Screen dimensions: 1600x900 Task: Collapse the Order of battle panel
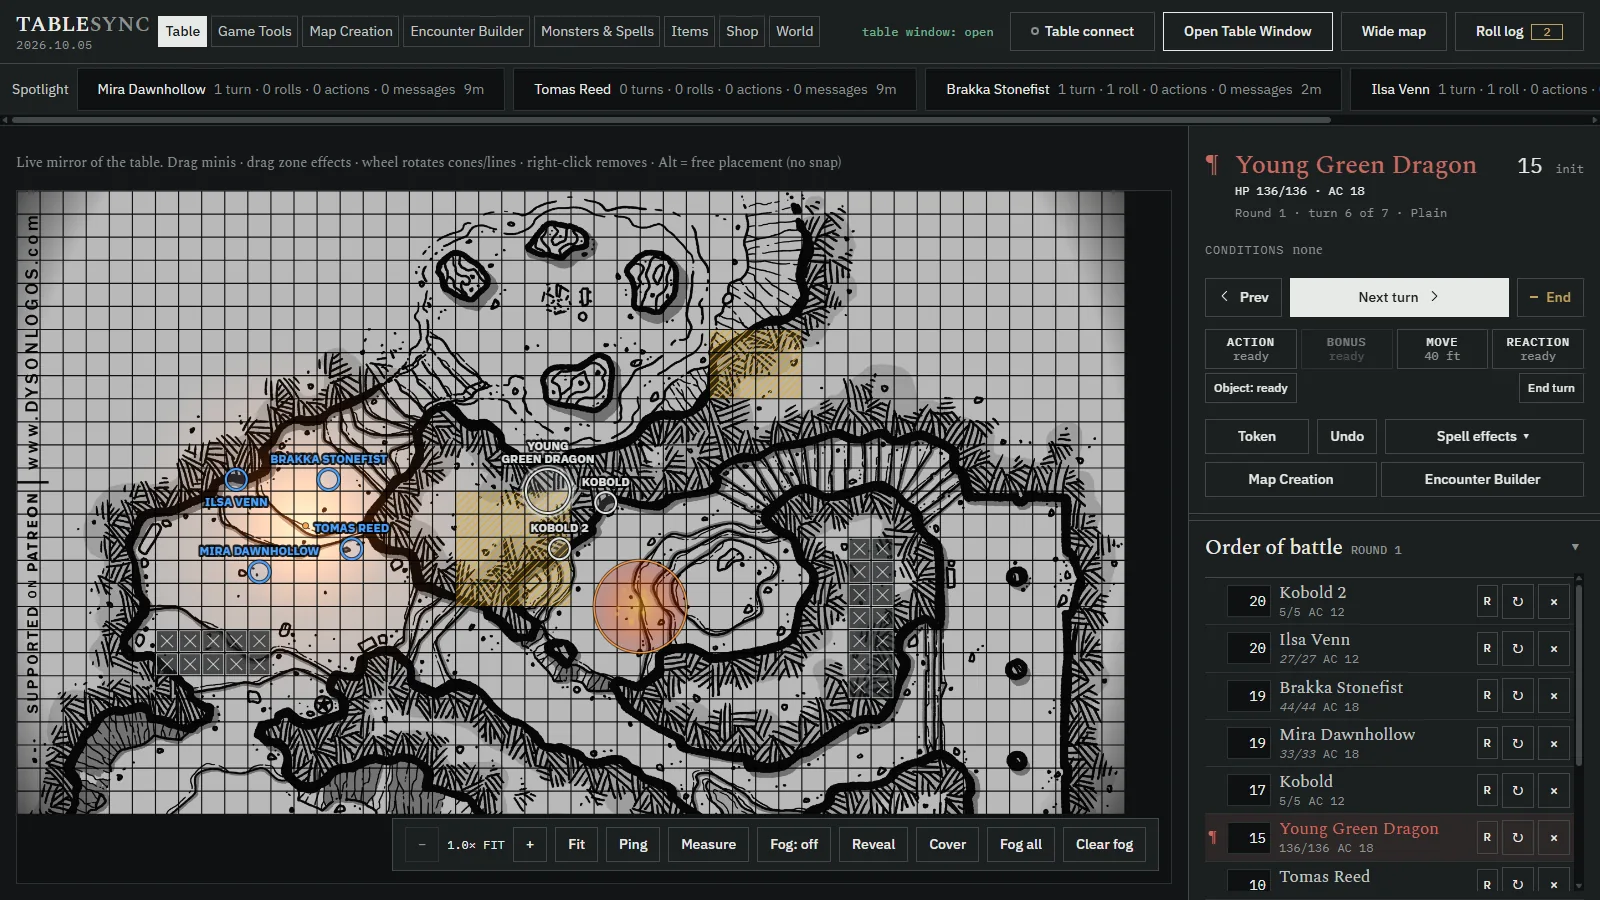coord(1575,547)
